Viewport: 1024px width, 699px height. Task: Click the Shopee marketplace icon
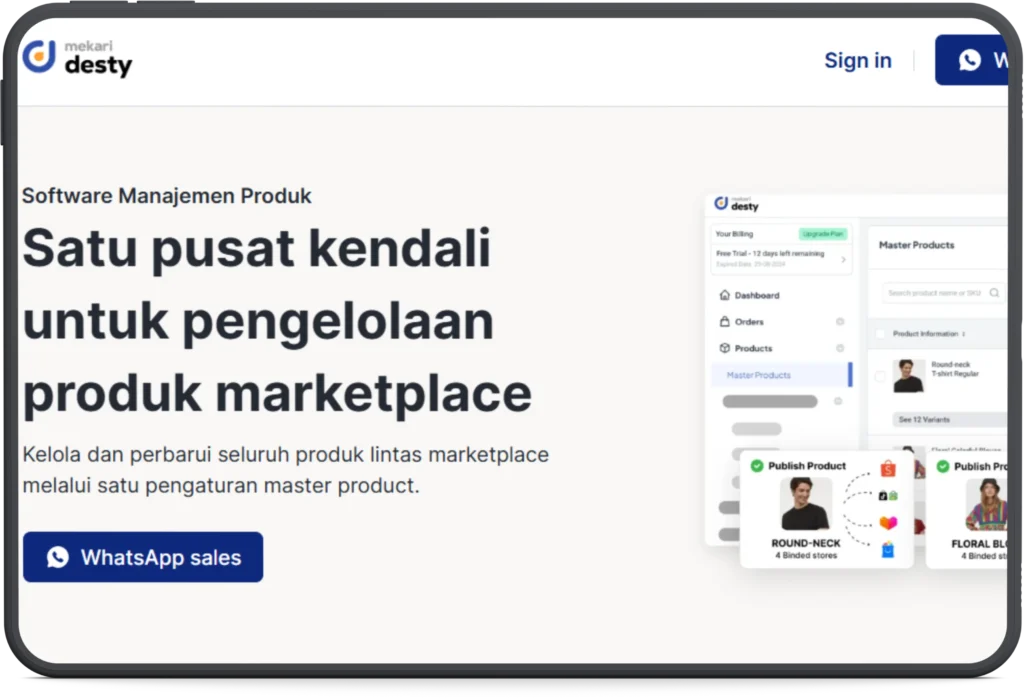coord(888,468)
